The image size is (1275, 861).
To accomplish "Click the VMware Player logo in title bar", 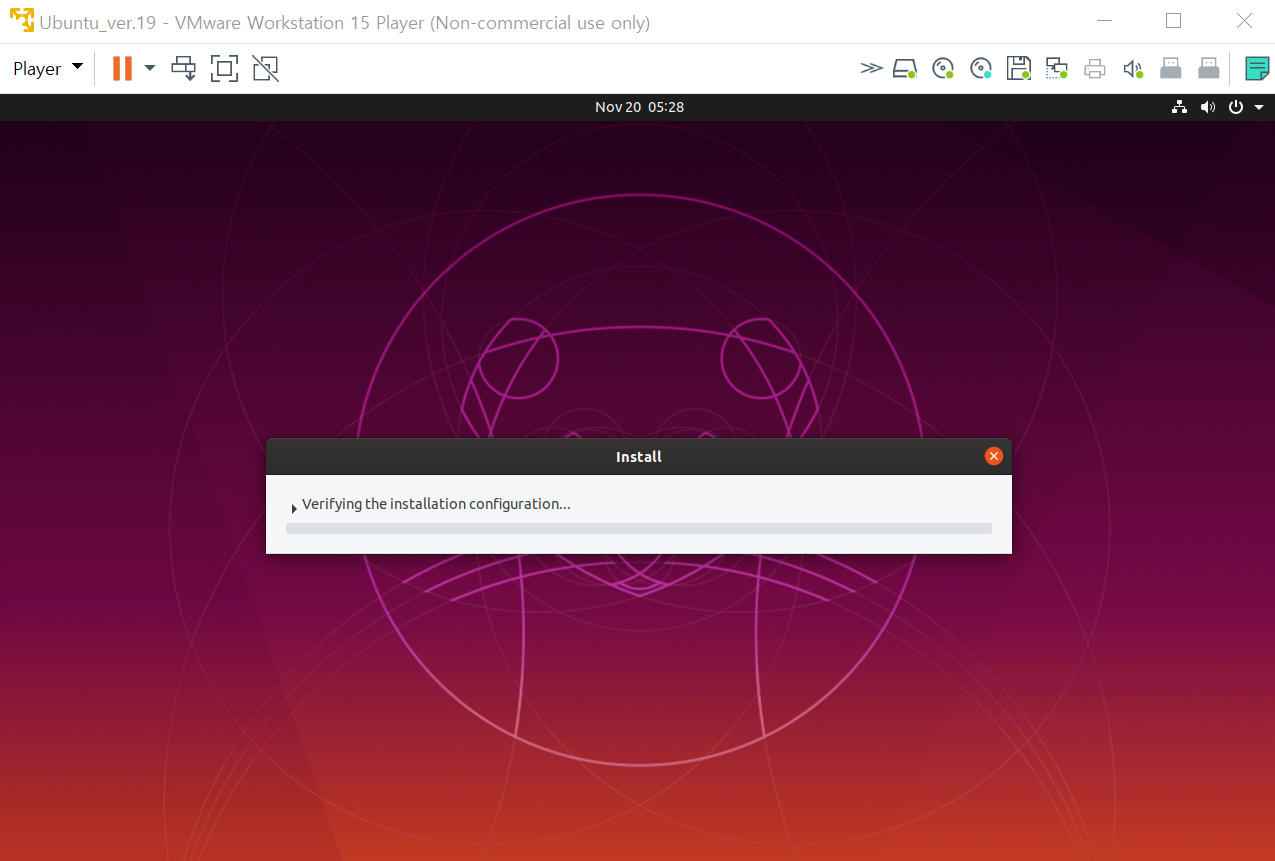I will point(22,21).
